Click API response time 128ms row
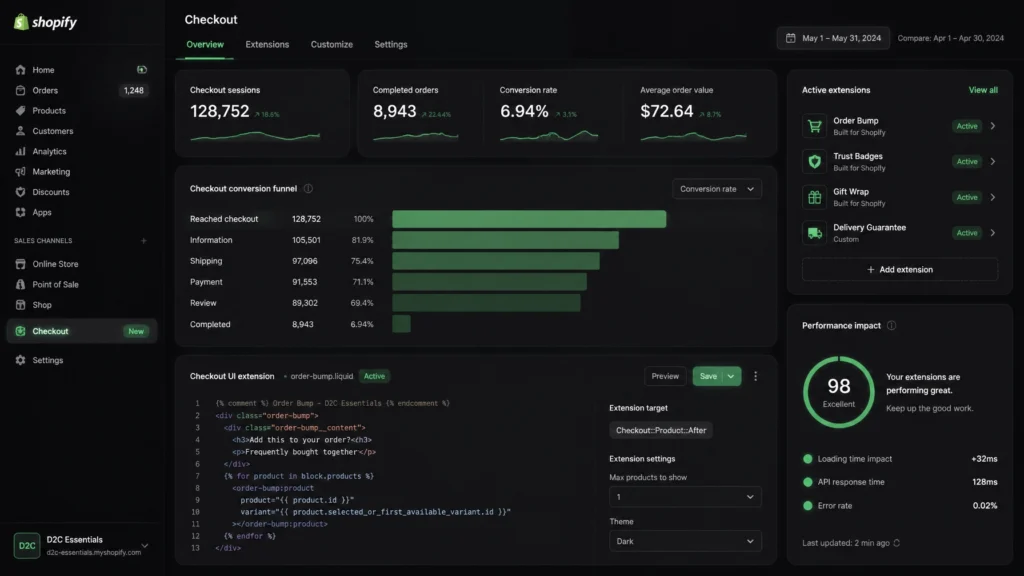 (900, 482)
